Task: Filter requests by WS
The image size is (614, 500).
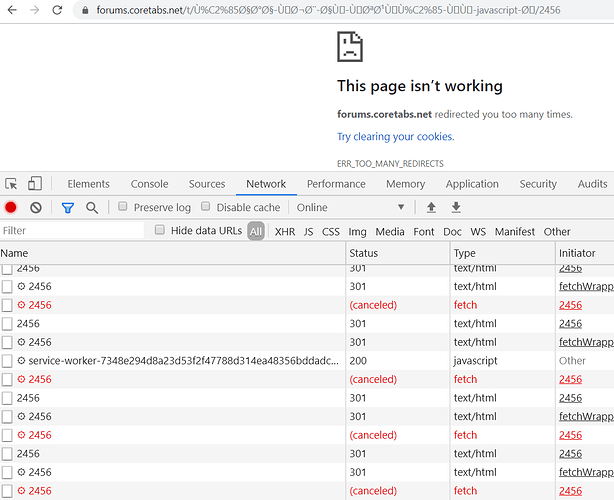Action: pos(478,232)
